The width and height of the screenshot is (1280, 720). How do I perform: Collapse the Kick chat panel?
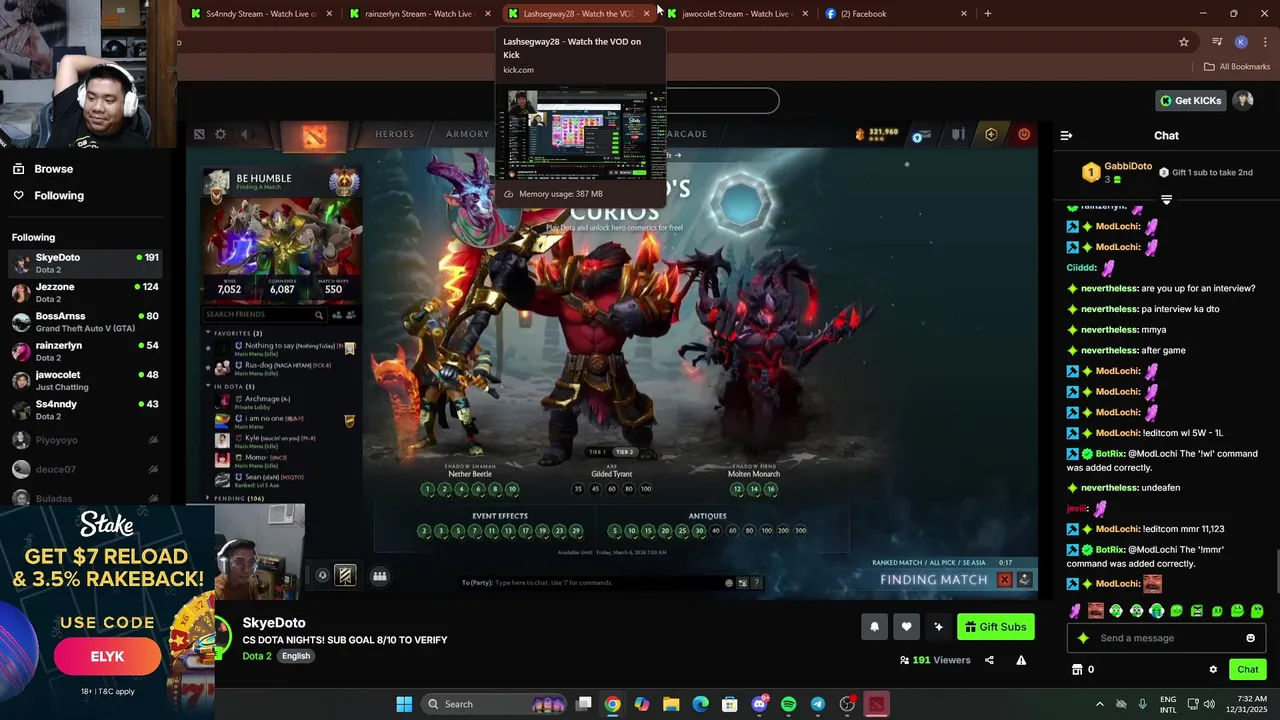click(1066, 136)
